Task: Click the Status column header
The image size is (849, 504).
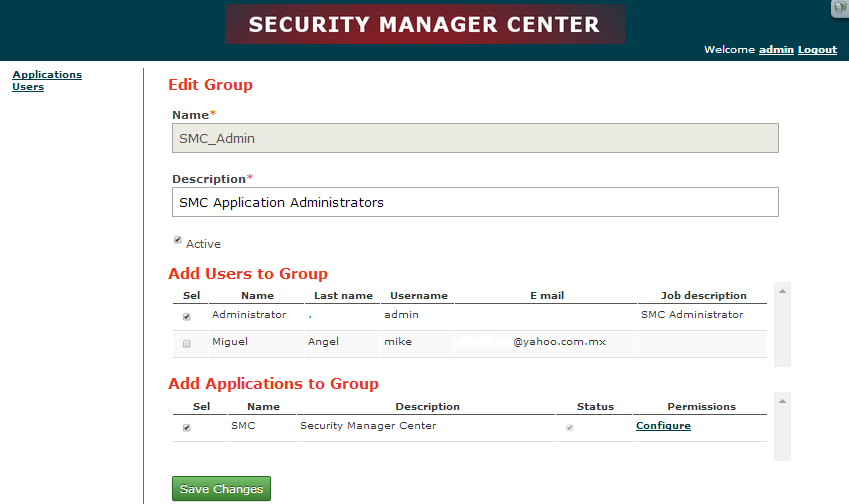Action: 595,407
